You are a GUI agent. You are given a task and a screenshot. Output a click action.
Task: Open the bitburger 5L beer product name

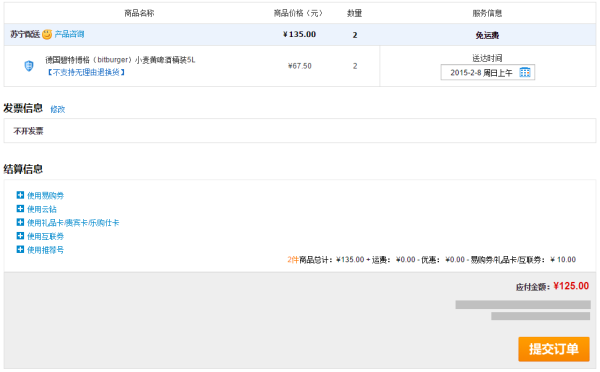click(120, 60)
